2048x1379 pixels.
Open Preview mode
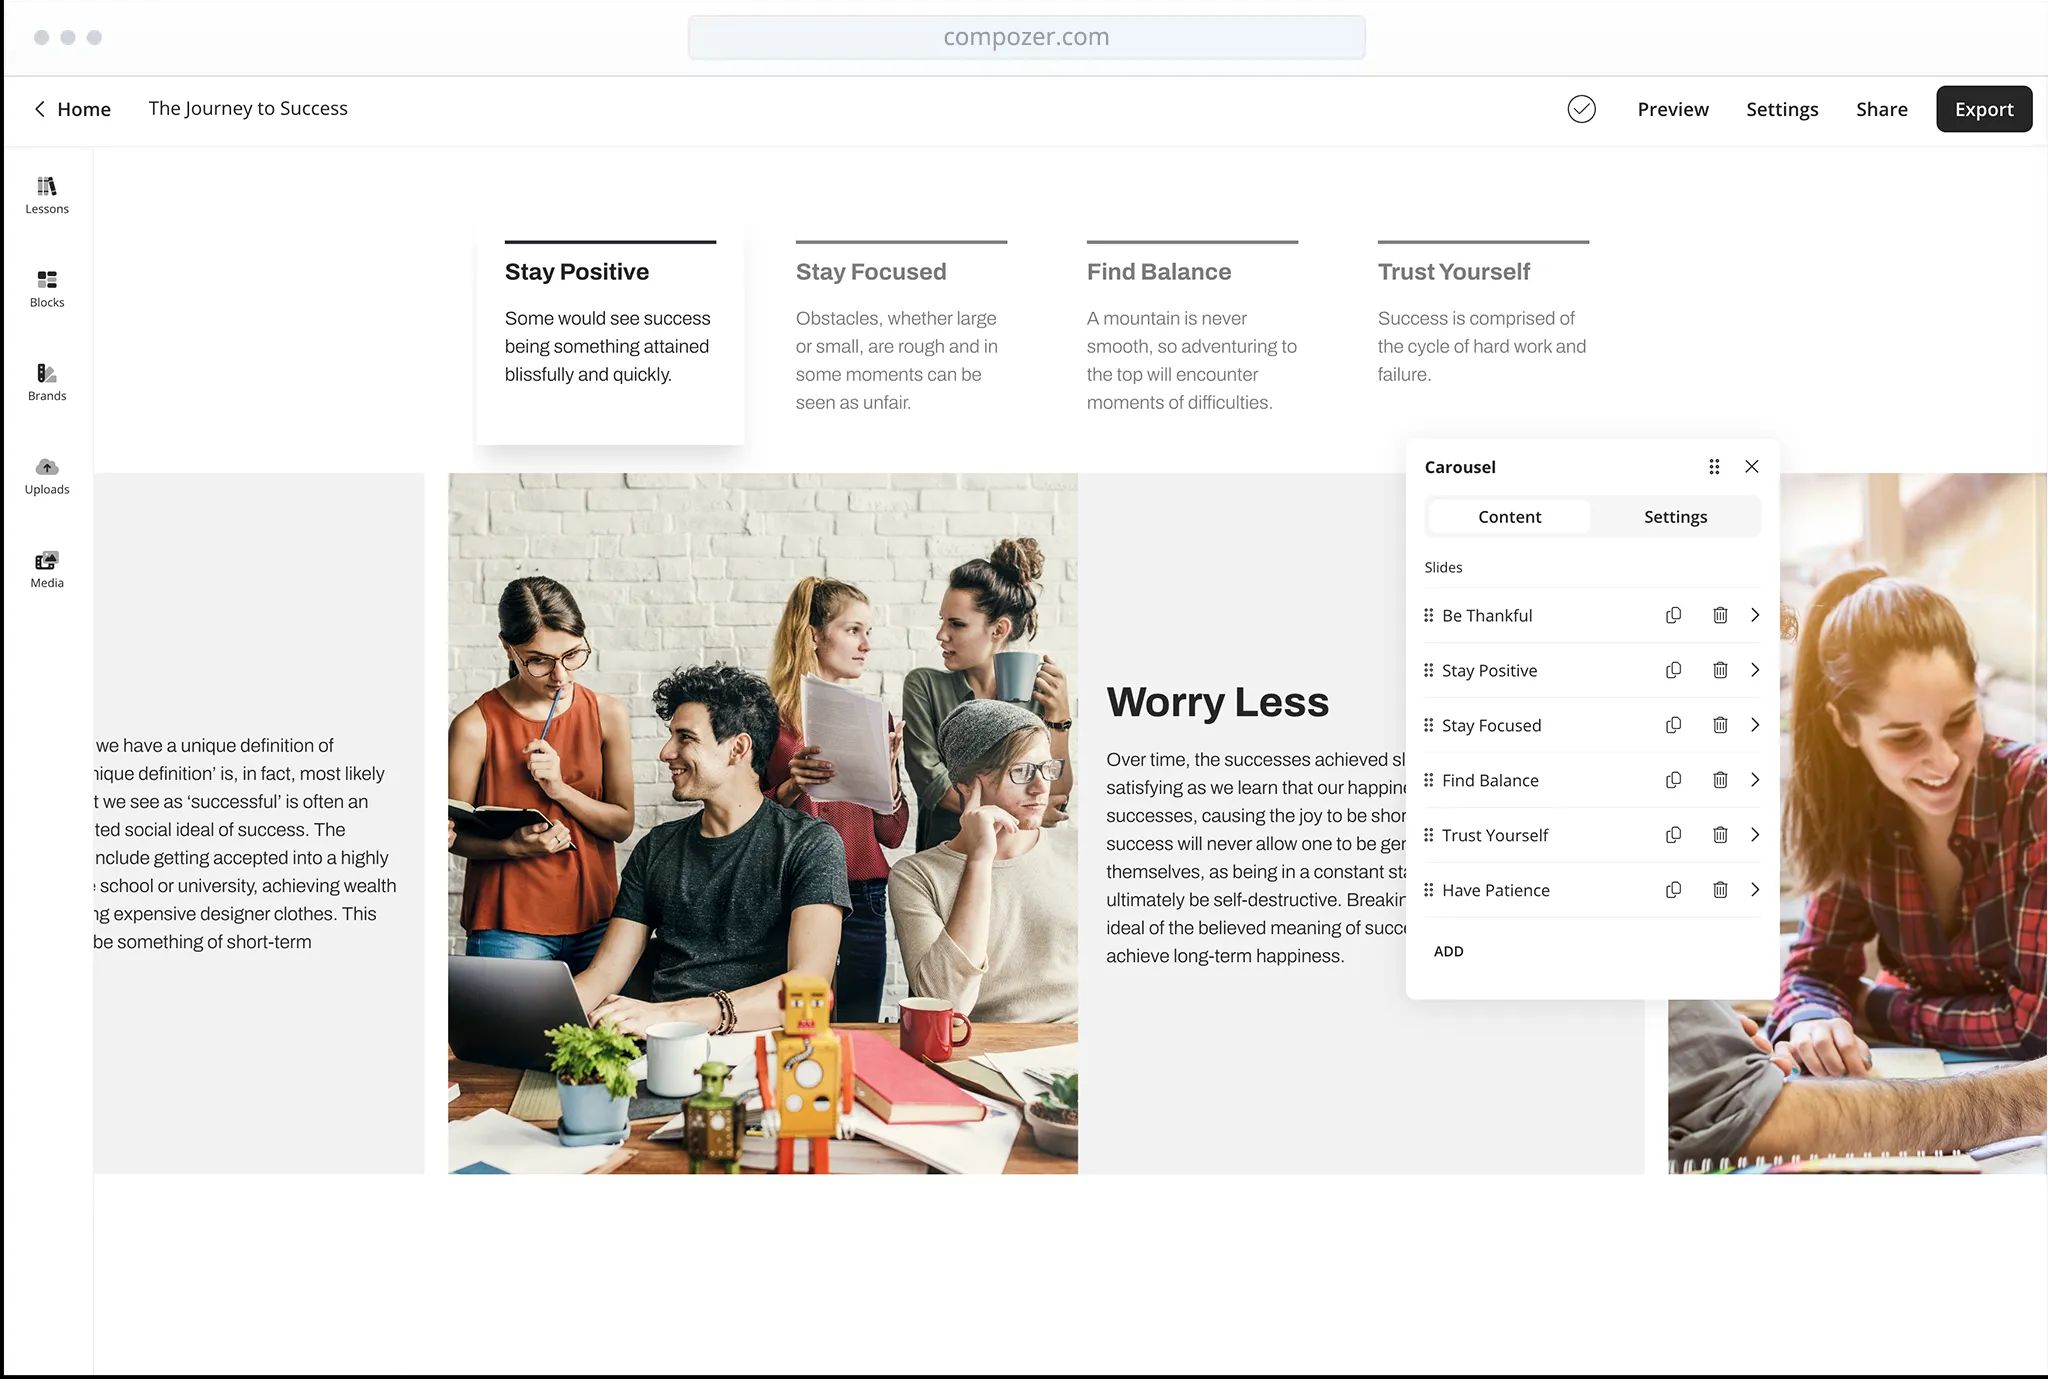1672,109
